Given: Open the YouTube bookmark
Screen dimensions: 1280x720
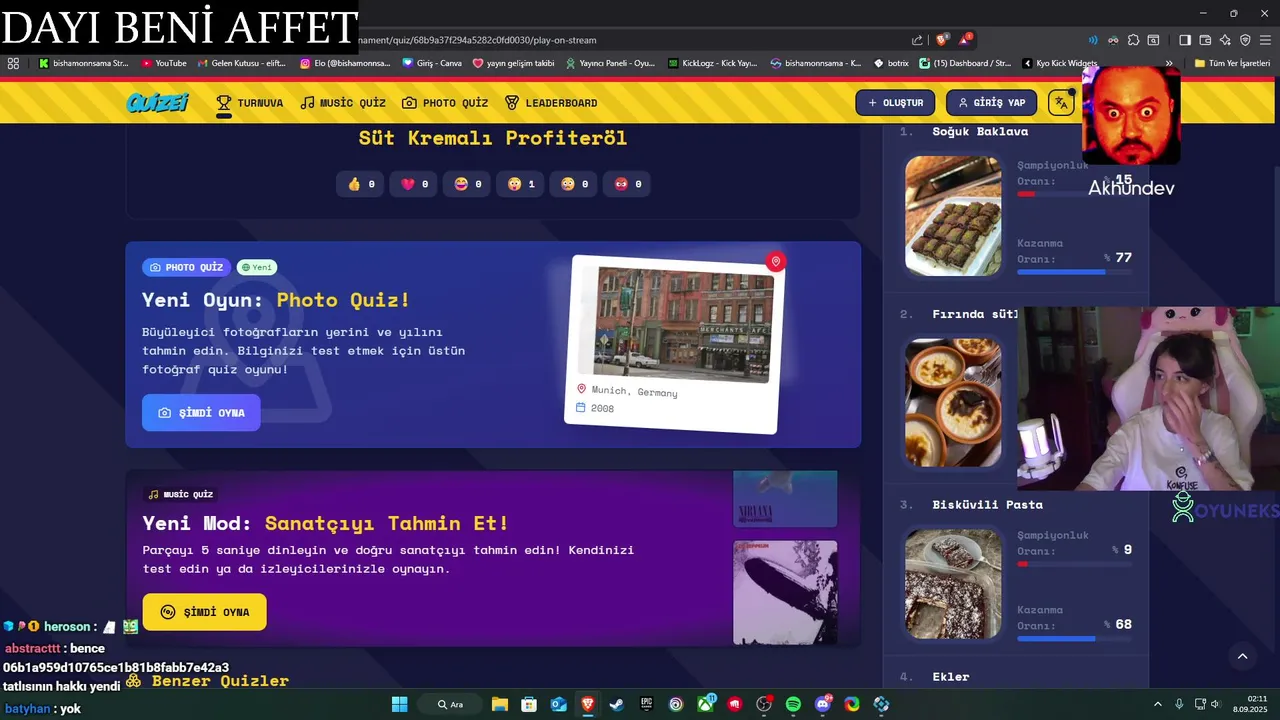Looking at the screenshot, I should point(164,63).
